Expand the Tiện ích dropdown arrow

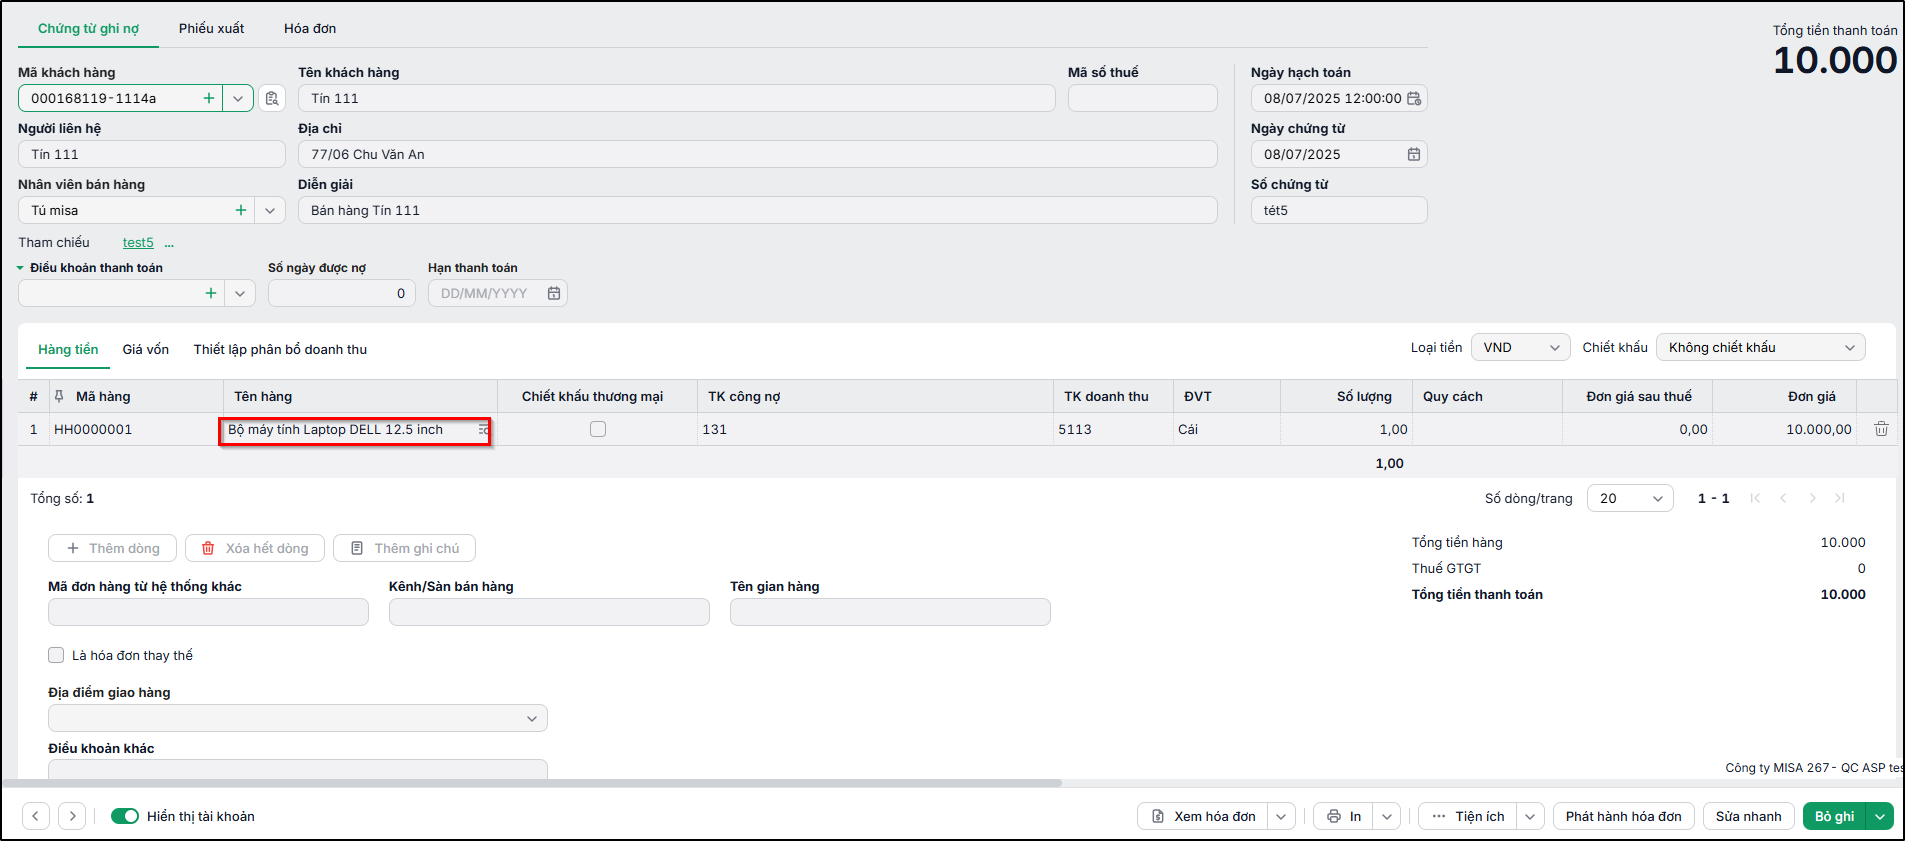tap(1531, 816)
